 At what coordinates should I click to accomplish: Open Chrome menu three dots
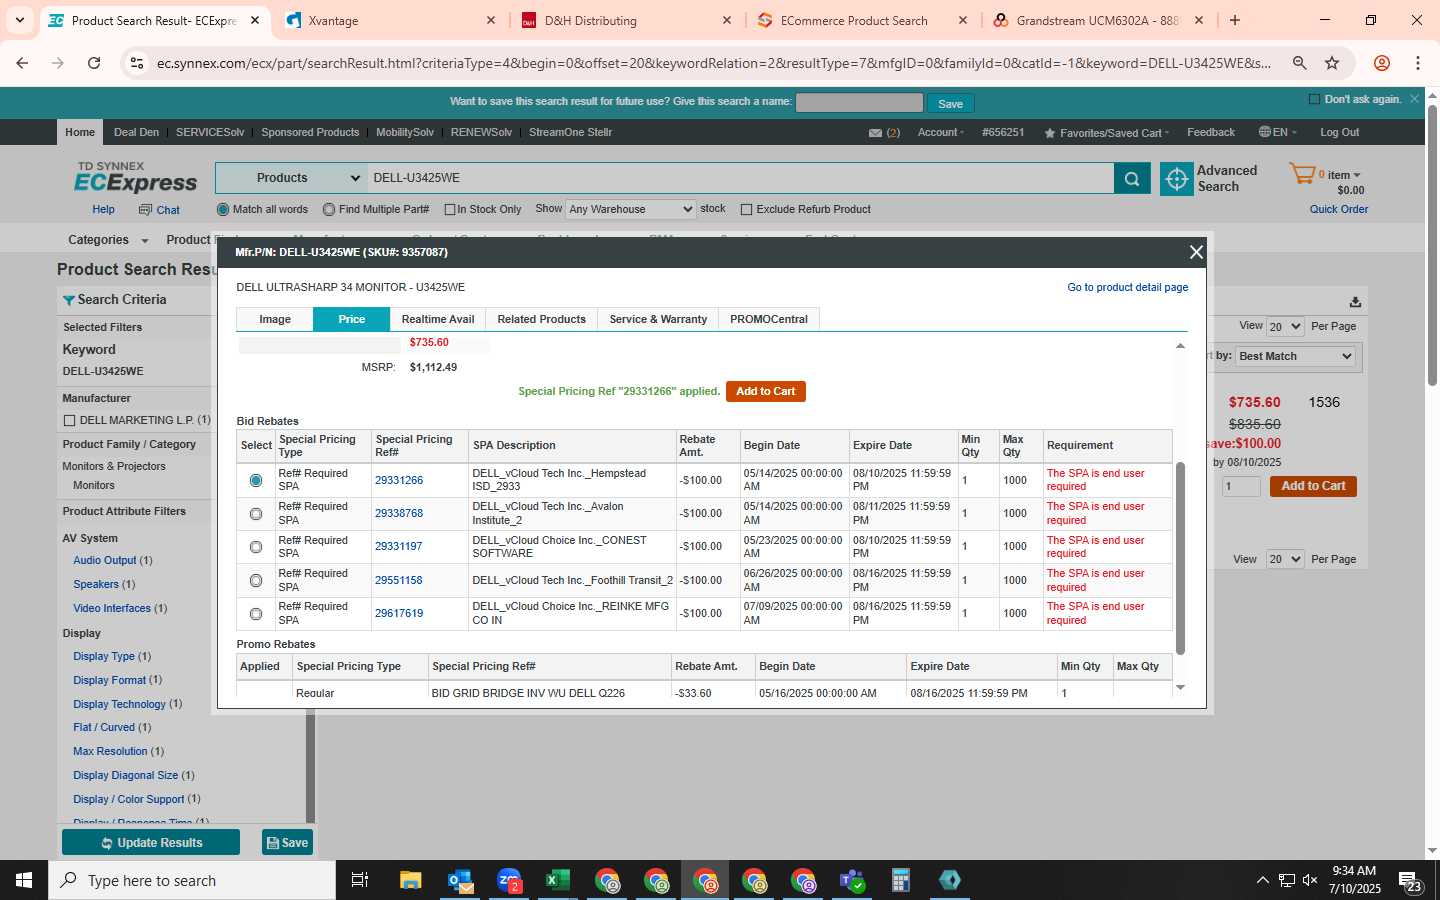point(1417,63)
